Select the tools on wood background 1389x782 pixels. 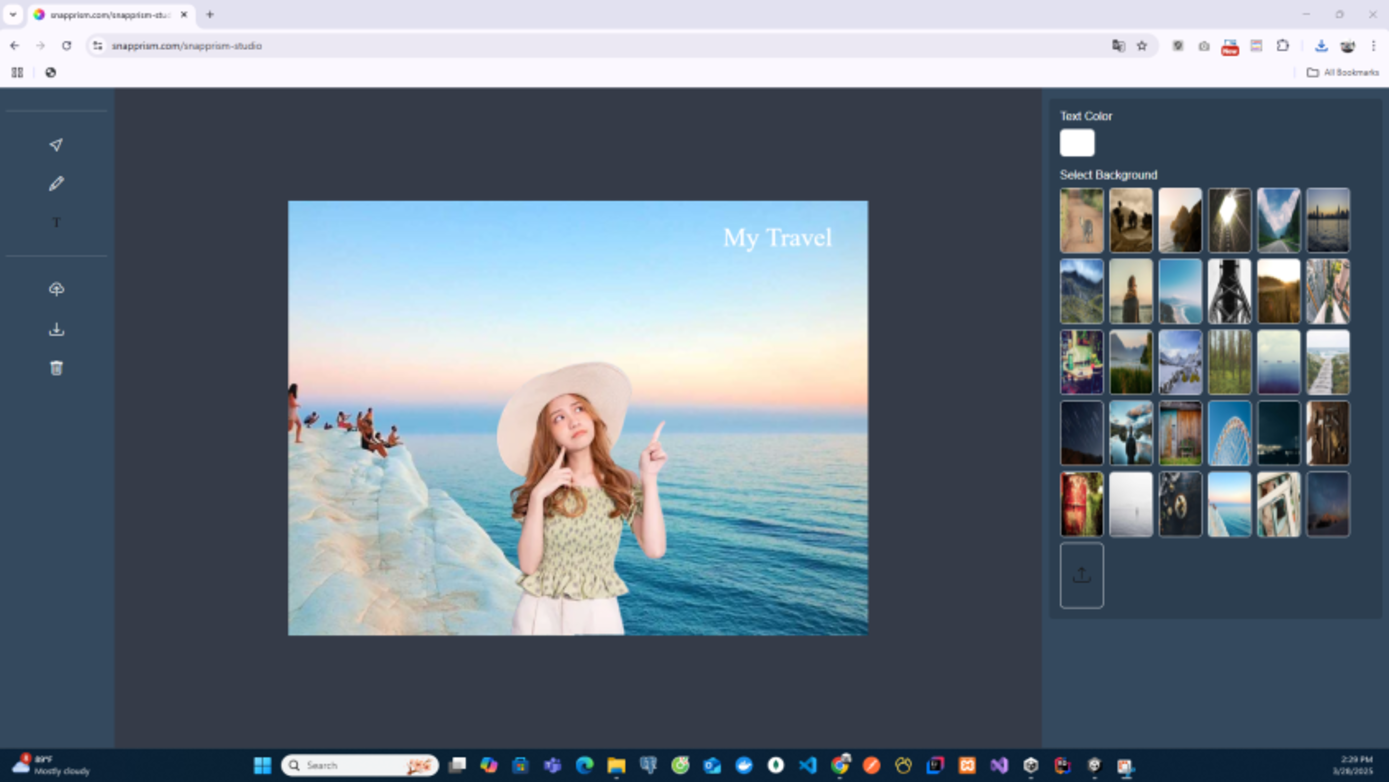pyautogui.click(x=1328, y=433)
